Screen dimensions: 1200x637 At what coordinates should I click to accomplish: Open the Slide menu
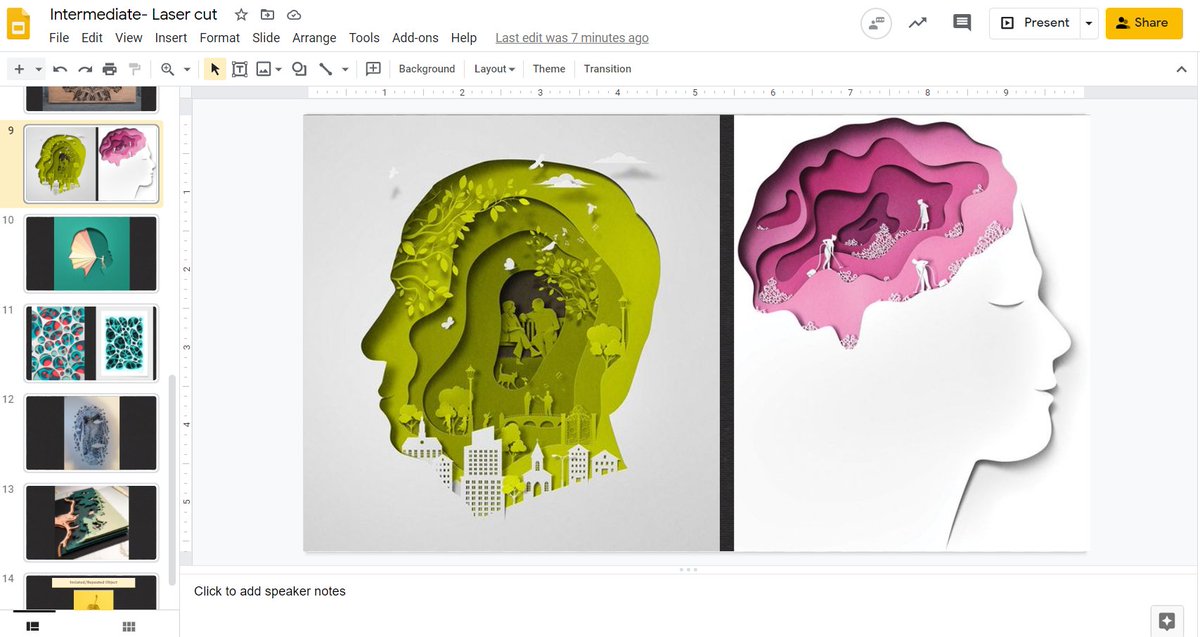click(x=266, y=38)
